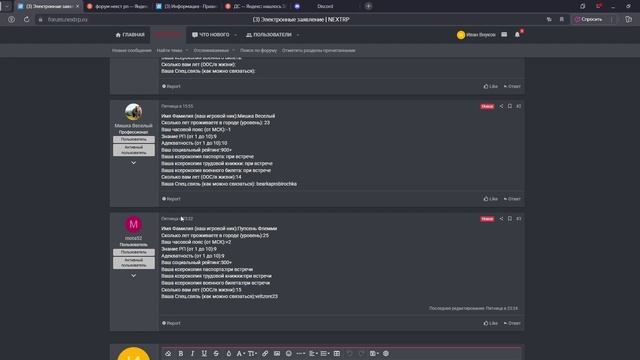Click the browser translate page icon
Viewport: 640px width, 360px height.
[549, 19]
